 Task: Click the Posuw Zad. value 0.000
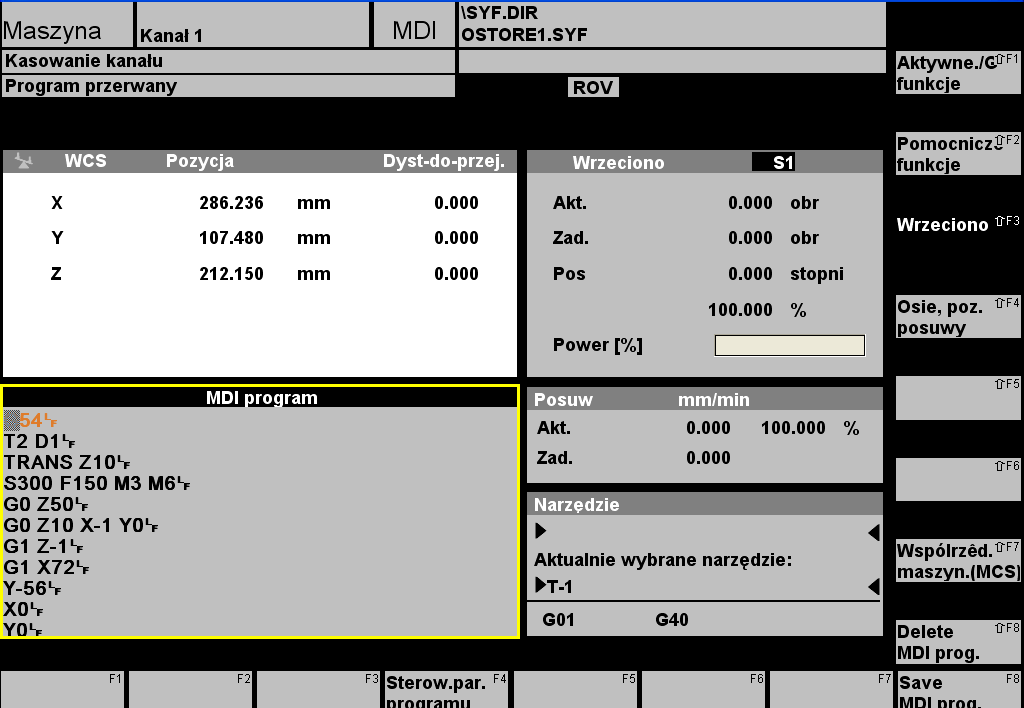click(x=708, y=458)
